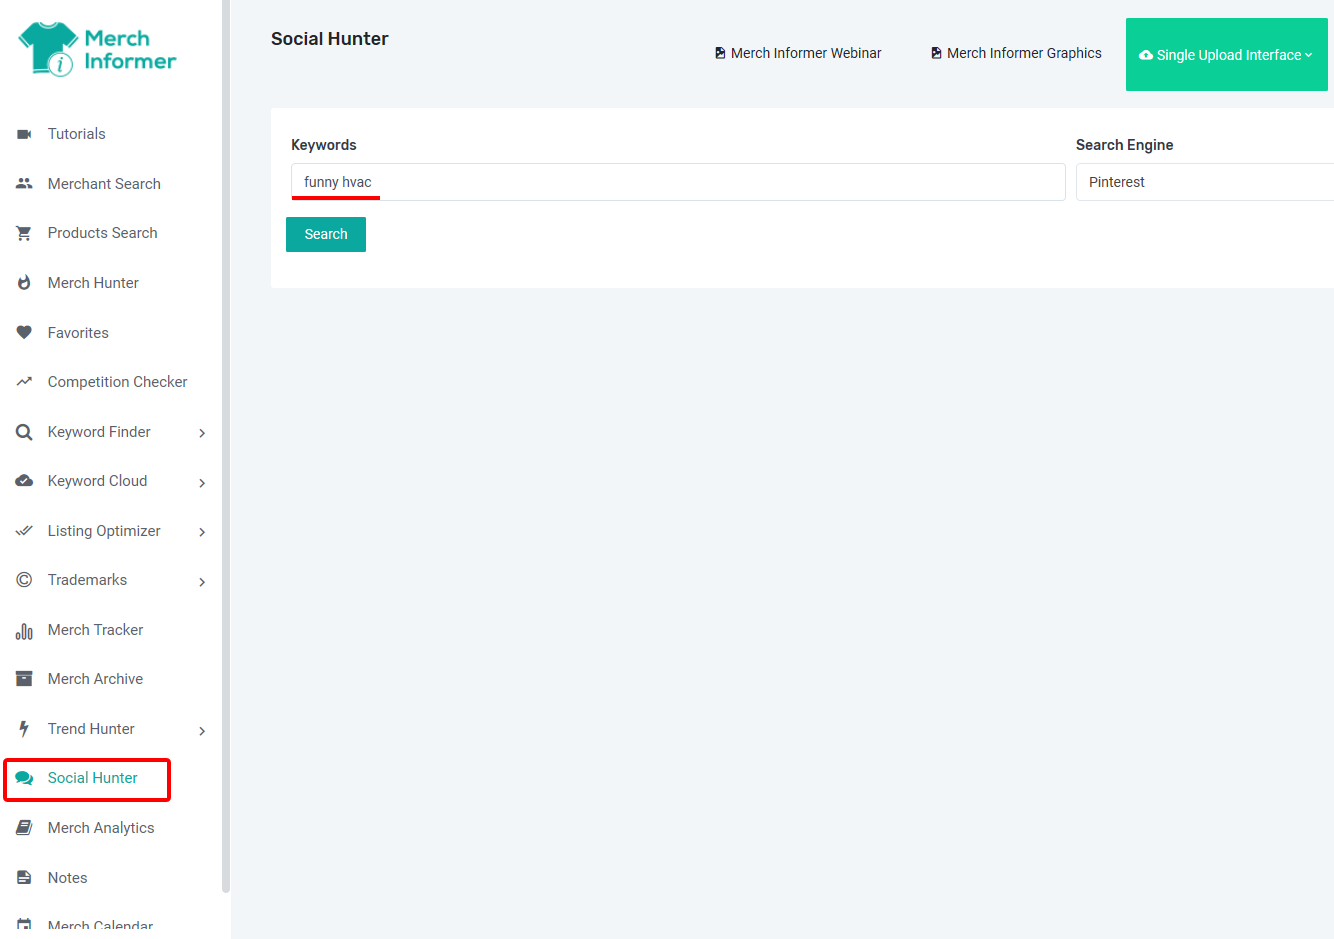
Task: Click the Social Hunter page heading
Action: click(x=330, y=39)
